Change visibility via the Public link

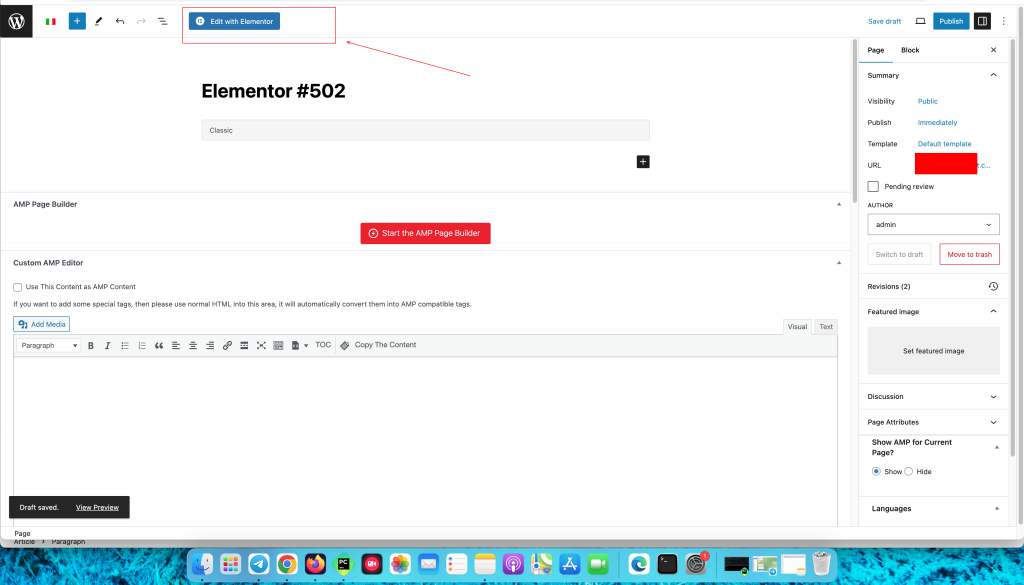tap(927, 101)
